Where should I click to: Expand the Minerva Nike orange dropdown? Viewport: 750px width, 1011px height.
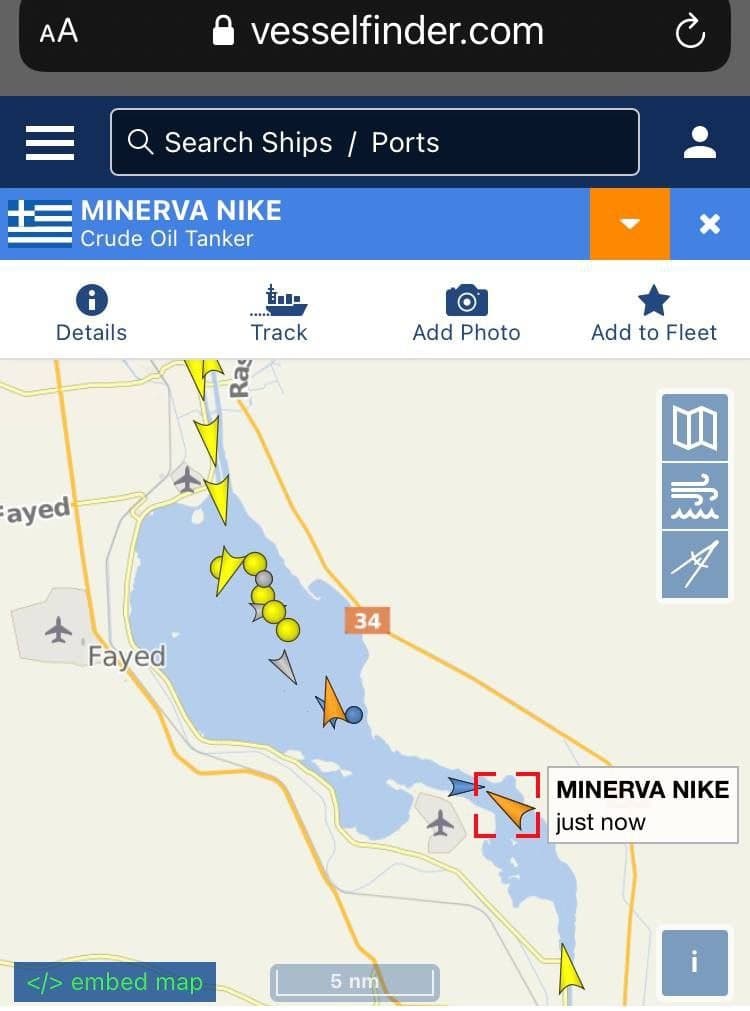(x=629, y=224)
